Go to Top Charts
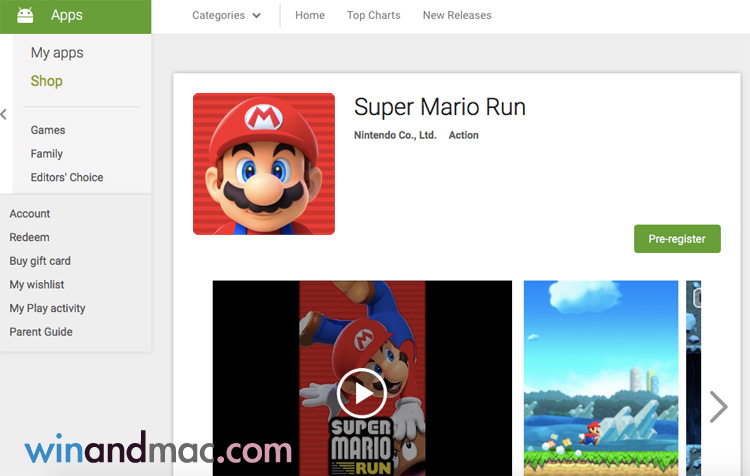Image resolution: width=750 pixels, height=476 pixels. coord(373,16)
